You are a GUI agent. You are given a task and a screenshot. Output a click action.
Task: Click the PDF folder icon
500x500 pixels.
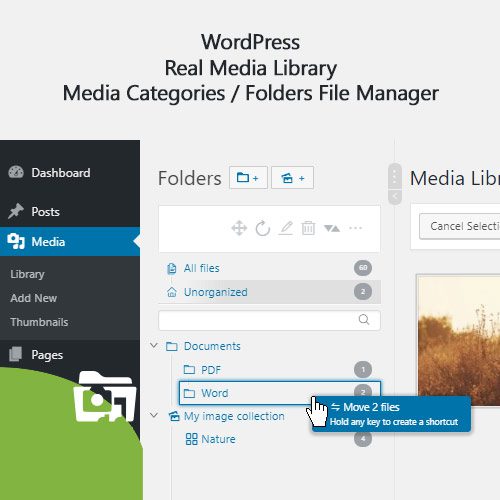[x=189, y=370]
